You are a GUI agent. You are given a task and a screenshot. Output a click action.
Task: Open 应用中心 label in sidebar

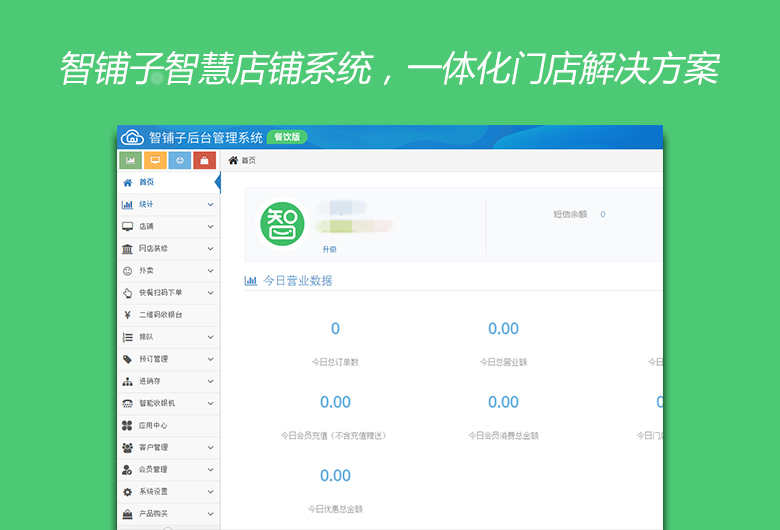(153, 425)
